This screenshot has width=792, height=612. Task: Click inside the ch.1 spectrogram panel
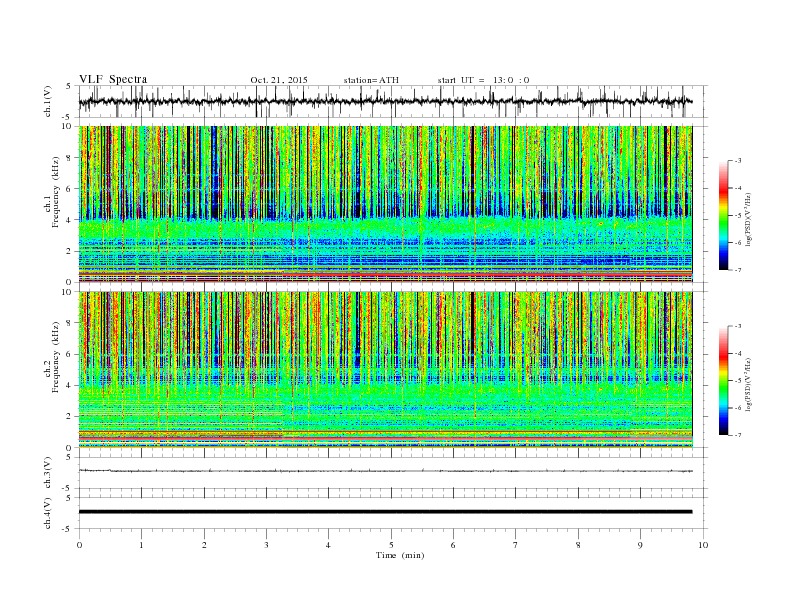385,204
